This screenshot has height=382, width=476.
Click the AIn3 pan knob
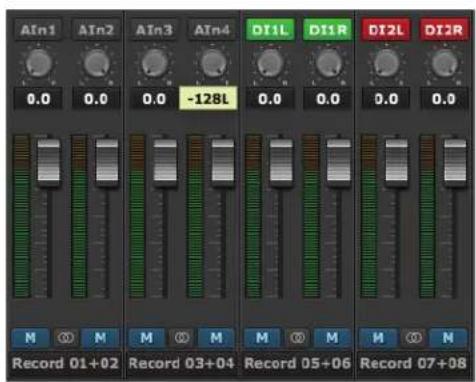pyautogui.click(x=155, y=63)
